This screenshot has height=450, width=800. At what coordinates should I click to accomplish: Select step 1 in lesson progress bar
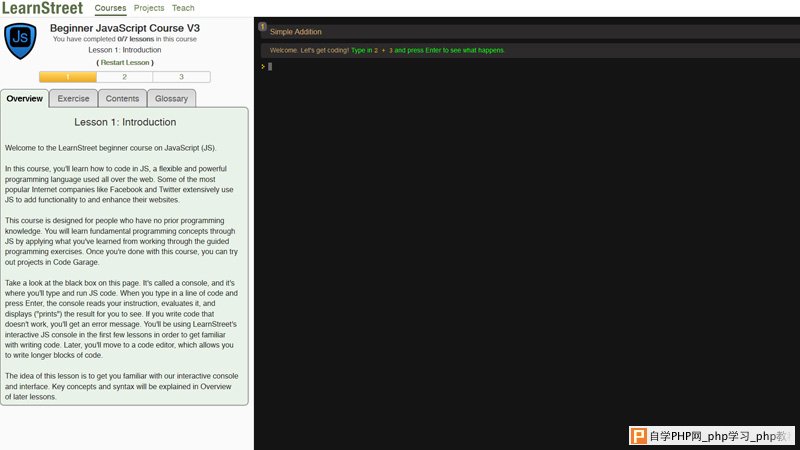pyautogui.click(x=68, y=77)
